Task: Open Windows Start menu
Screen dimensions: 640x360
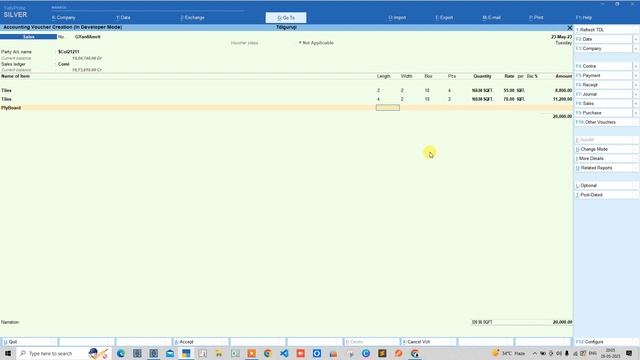Action: point(7,353)
